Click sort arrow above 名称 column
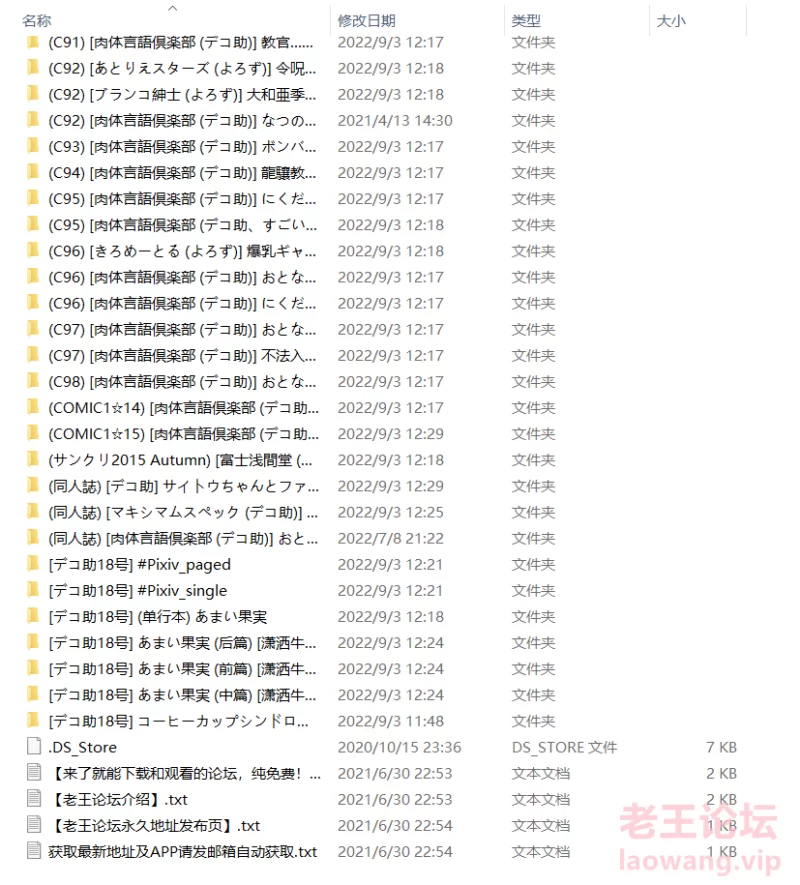Screen dimensions: 800x885 173,8
